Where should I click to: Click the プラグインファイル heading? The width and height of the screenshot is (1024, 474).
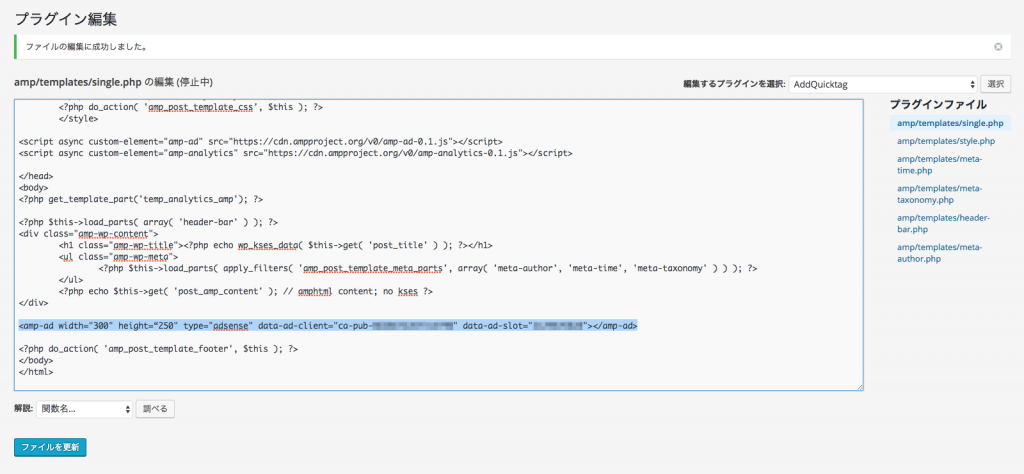point(938,104)
